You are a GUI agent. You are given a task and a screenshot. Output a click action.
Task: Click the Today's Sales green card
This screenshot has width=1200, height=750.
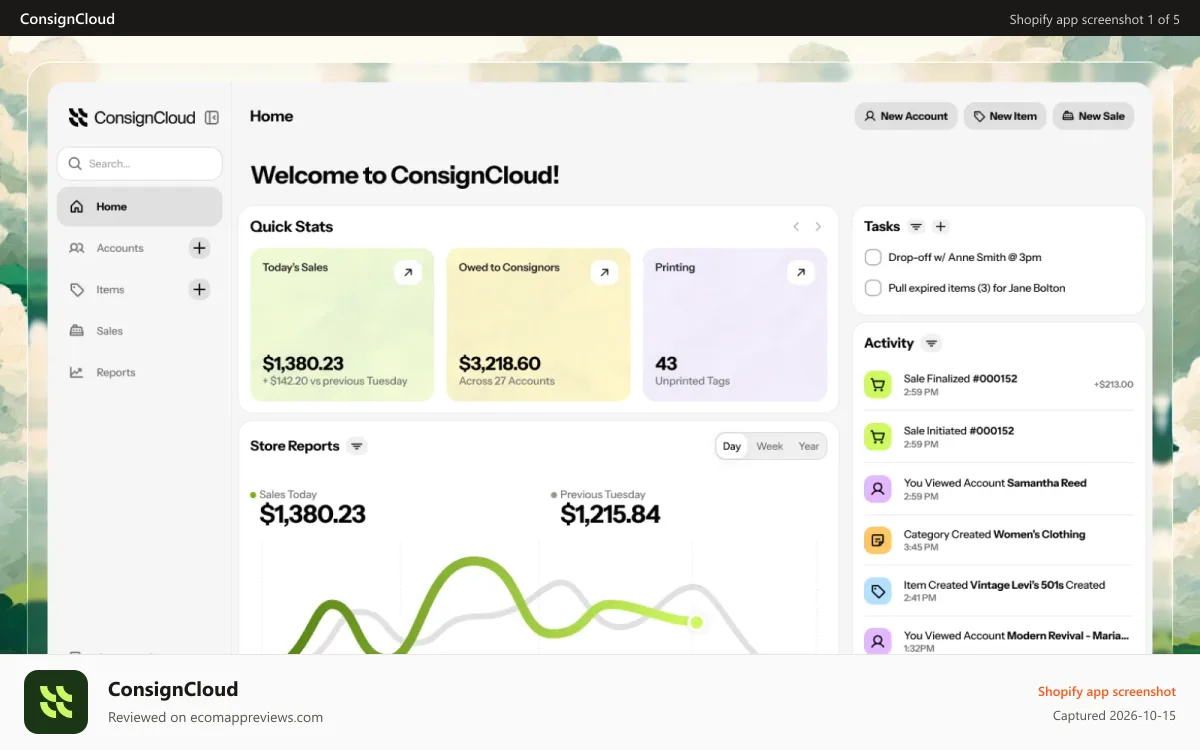tap(342, 325)
